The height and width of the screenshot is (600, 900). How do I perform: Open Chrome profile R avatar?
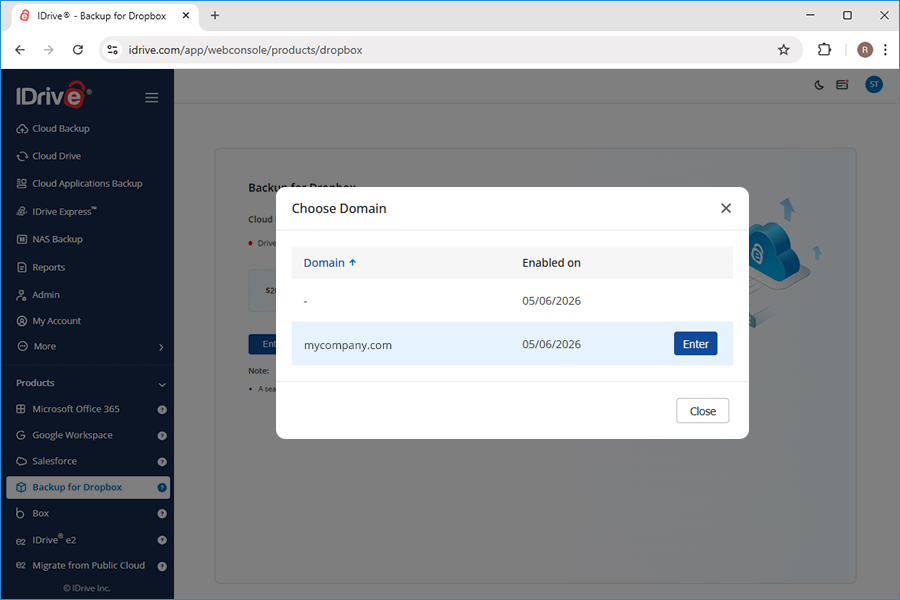click(865, 50)
